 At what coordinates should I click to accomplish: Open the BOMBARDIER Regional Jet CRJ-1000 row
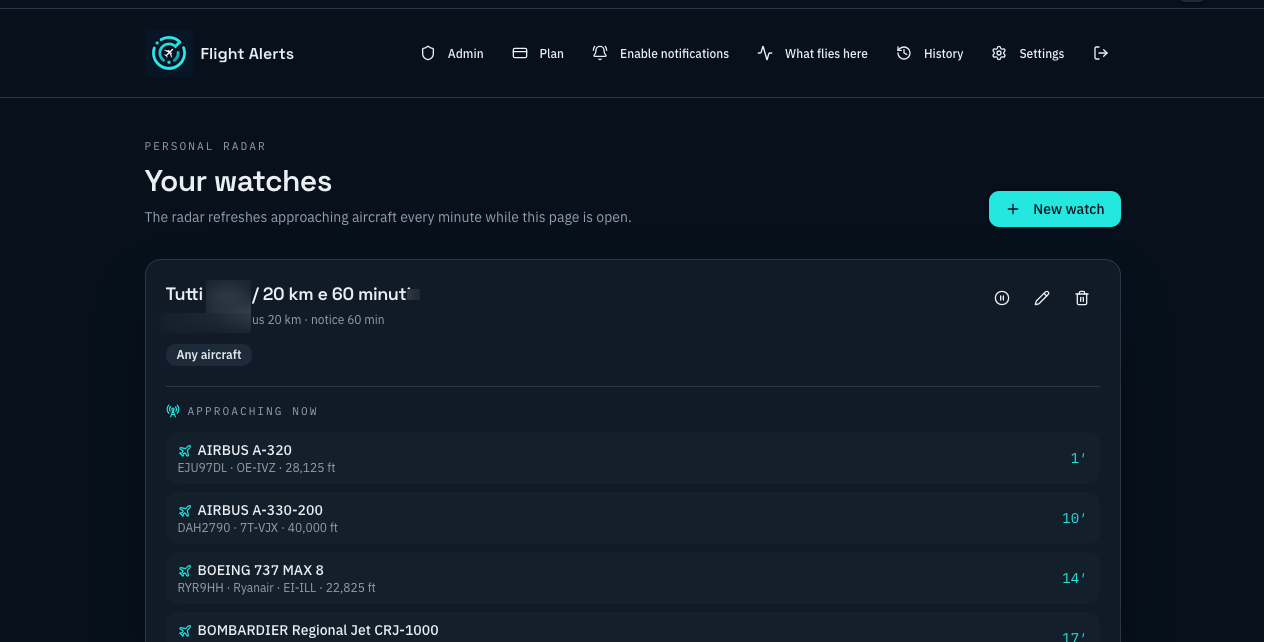coord(632,628)
